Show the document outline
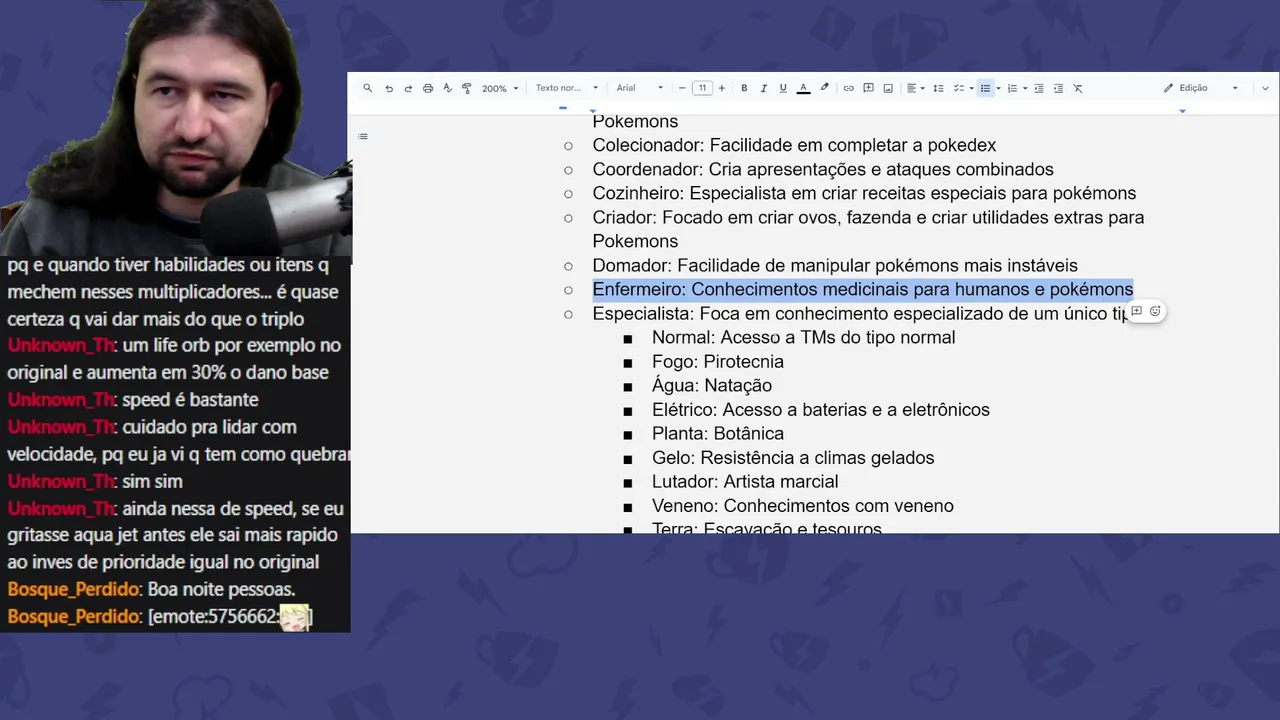 363,136
